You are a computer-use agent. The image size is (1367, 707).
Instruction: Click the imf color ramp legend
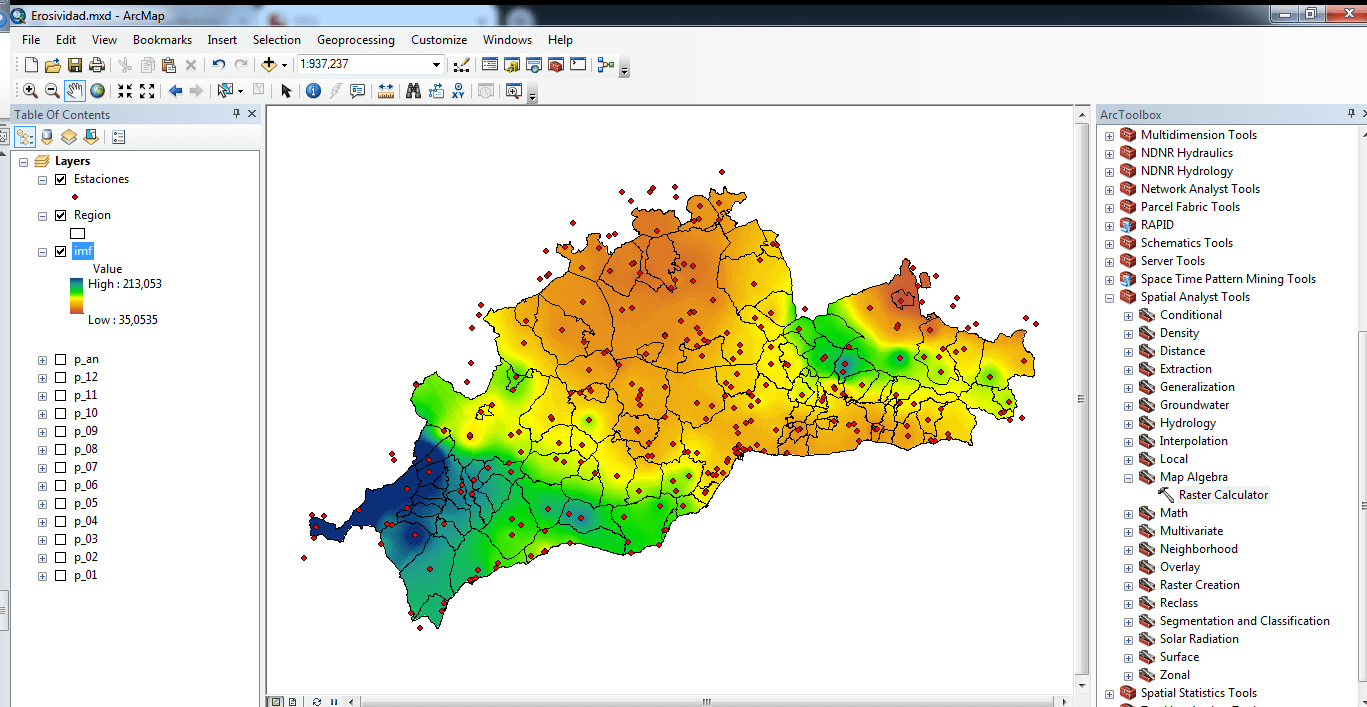pos(77,295)
